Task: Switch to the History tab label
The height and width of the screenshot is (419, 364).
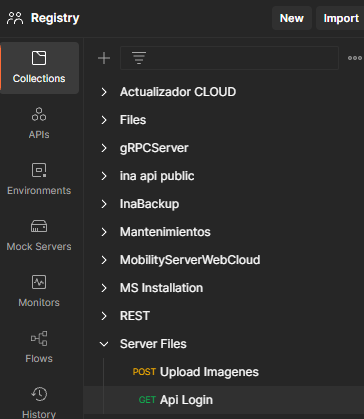Action: 39,414
